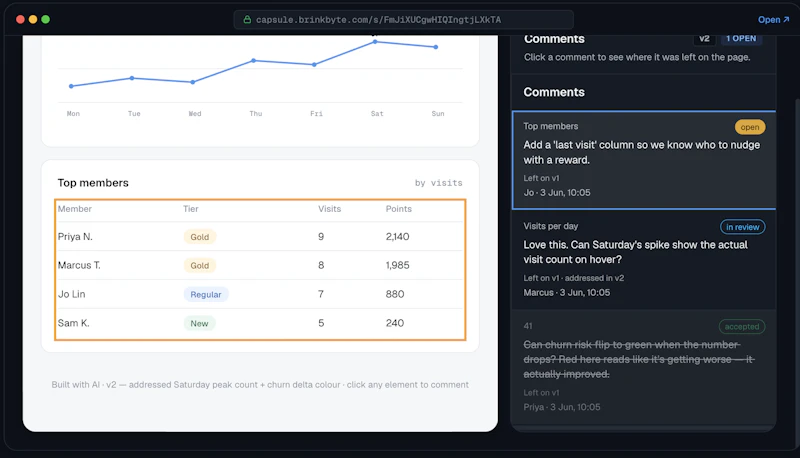The width and height of the screenshot is (800, 458).
Task: Click the 880 points value
Action: [x=395, y=294]
